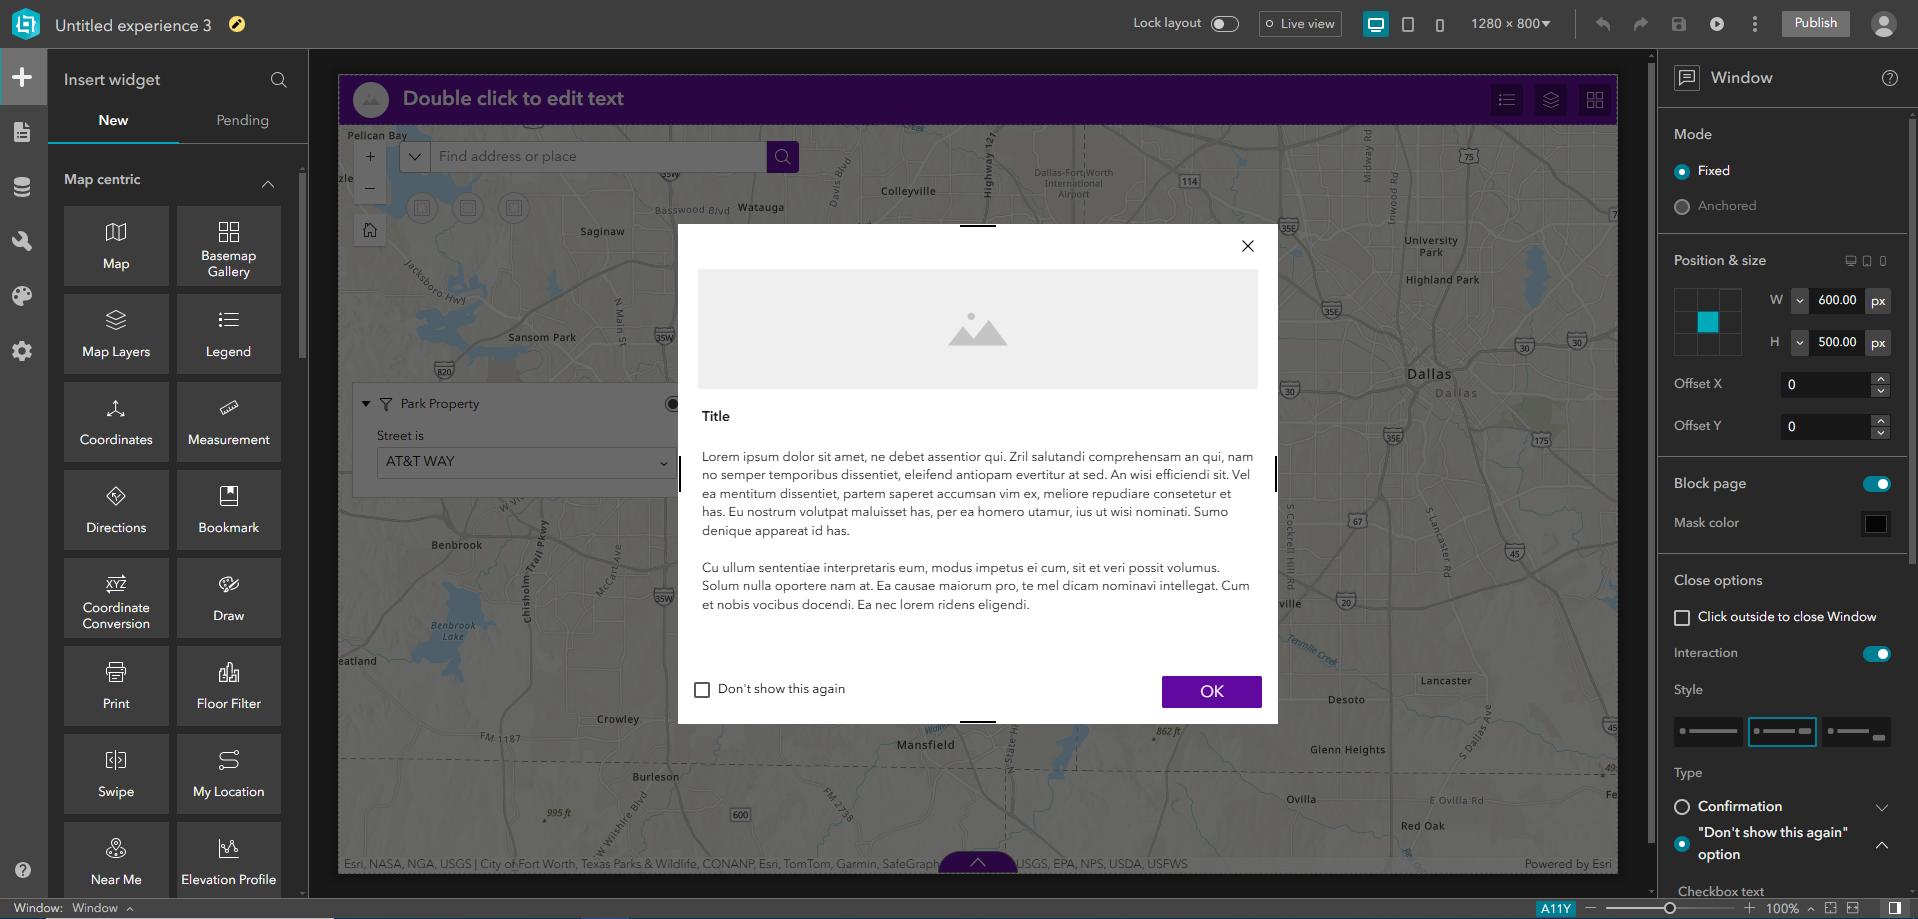
Task: Click the Undo icon in the top toolbar
Action: pos(1601,23)
